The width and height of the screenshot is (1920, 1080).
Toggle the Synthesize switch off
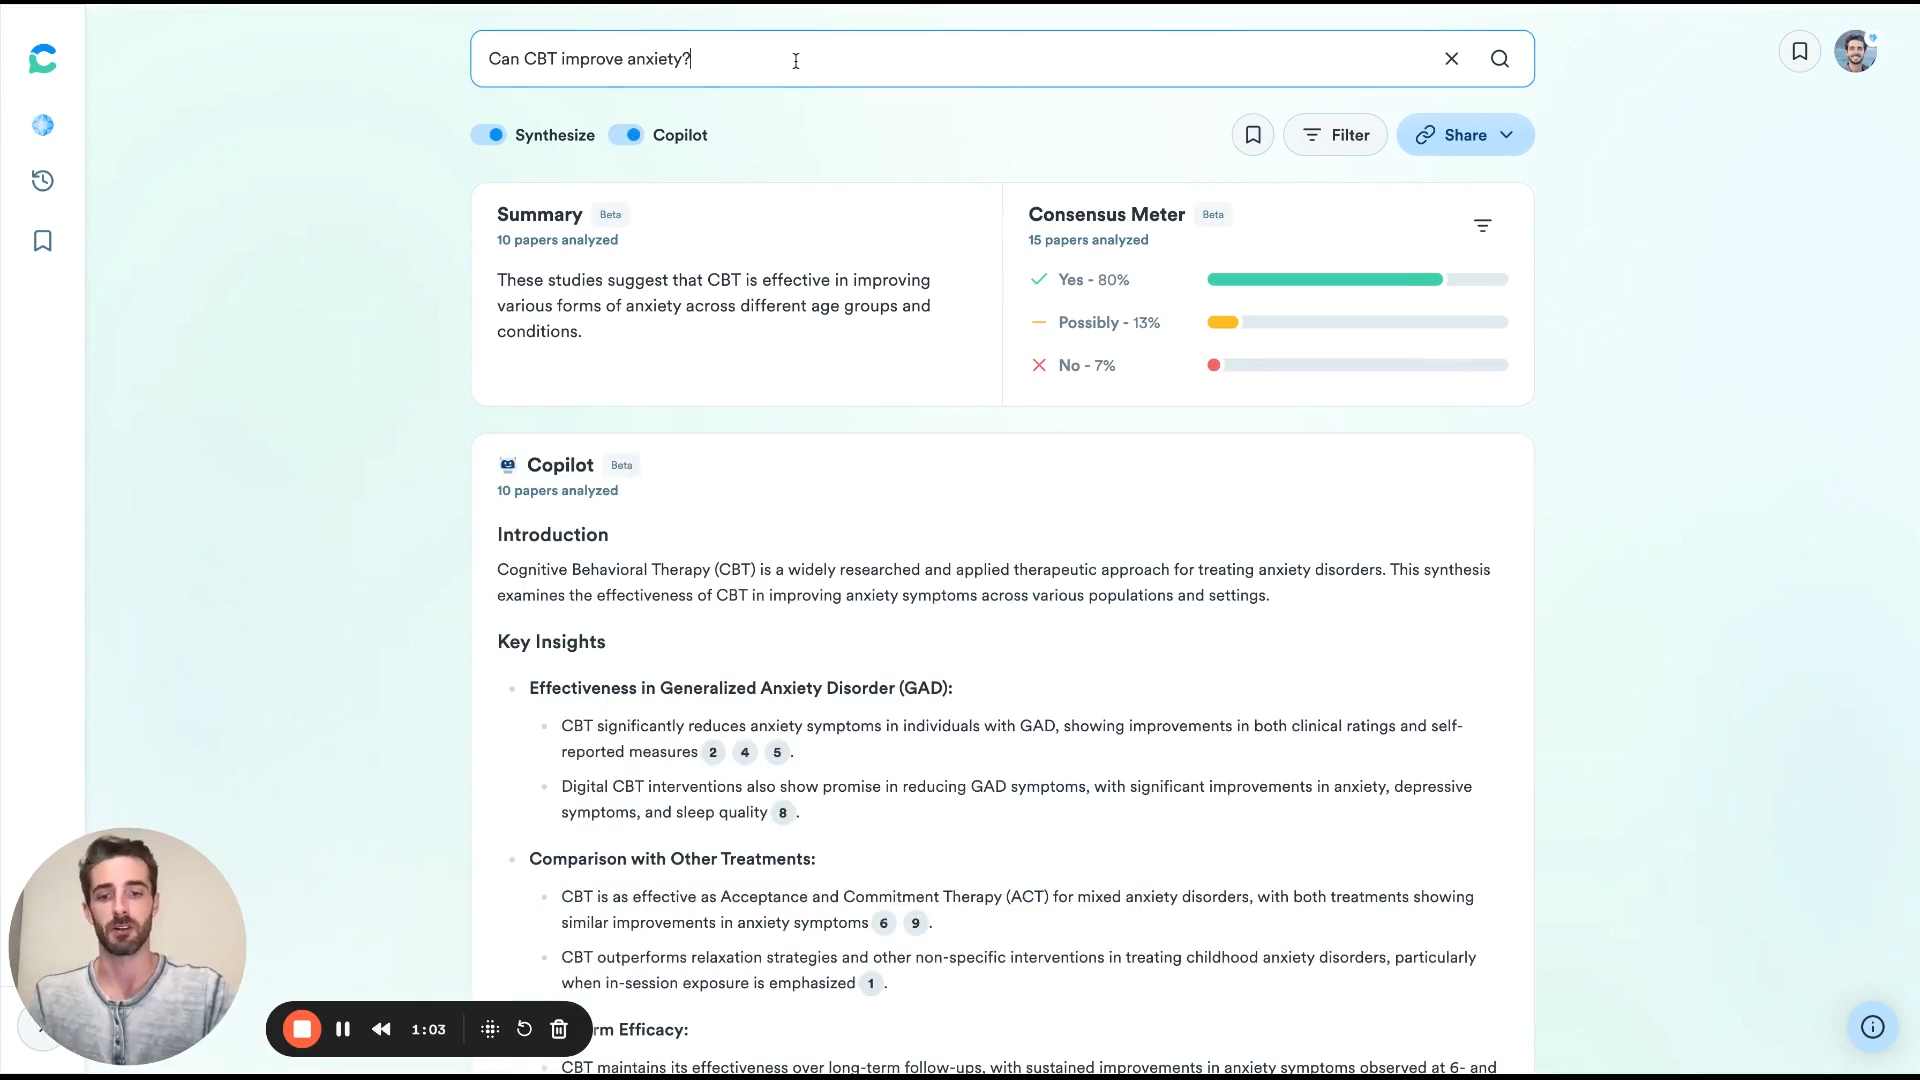click(489, 134)
